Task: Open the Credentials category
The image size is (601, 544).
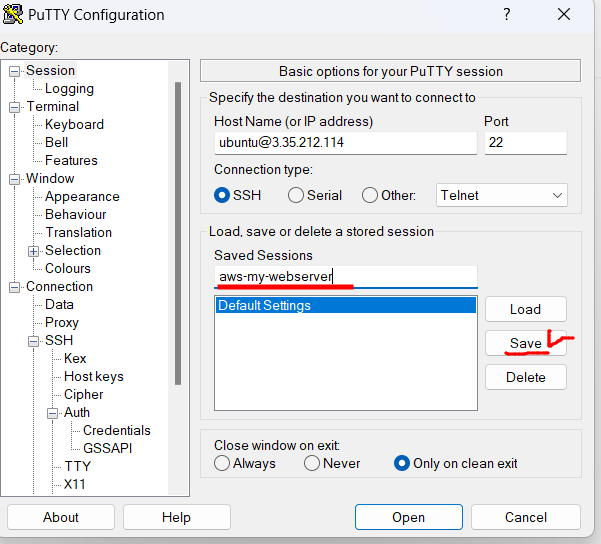Action: pyautogui.click(x=117, y=431)
